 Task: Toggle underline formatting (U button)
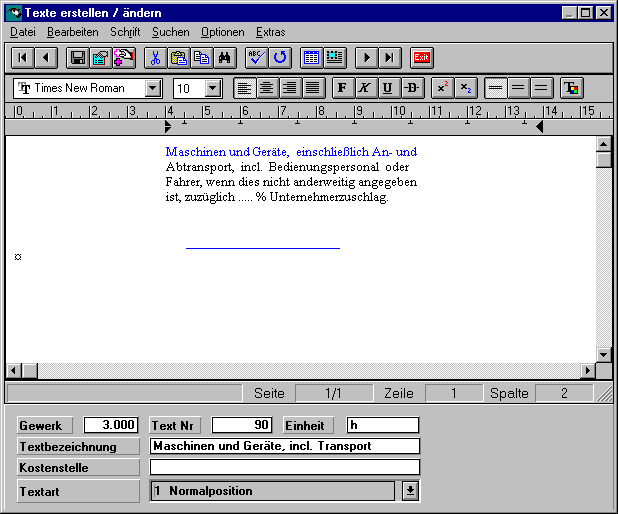point(387,88)
